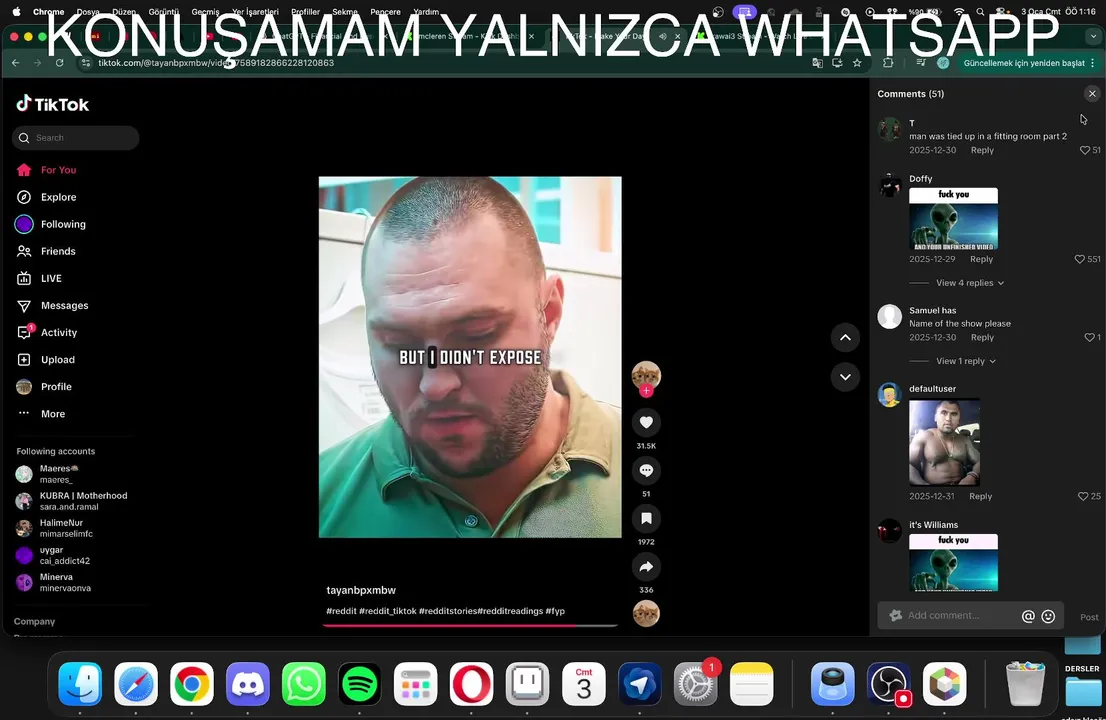
Task: Go to the next video
Action: pyautogui.click(x=845, y=377)
